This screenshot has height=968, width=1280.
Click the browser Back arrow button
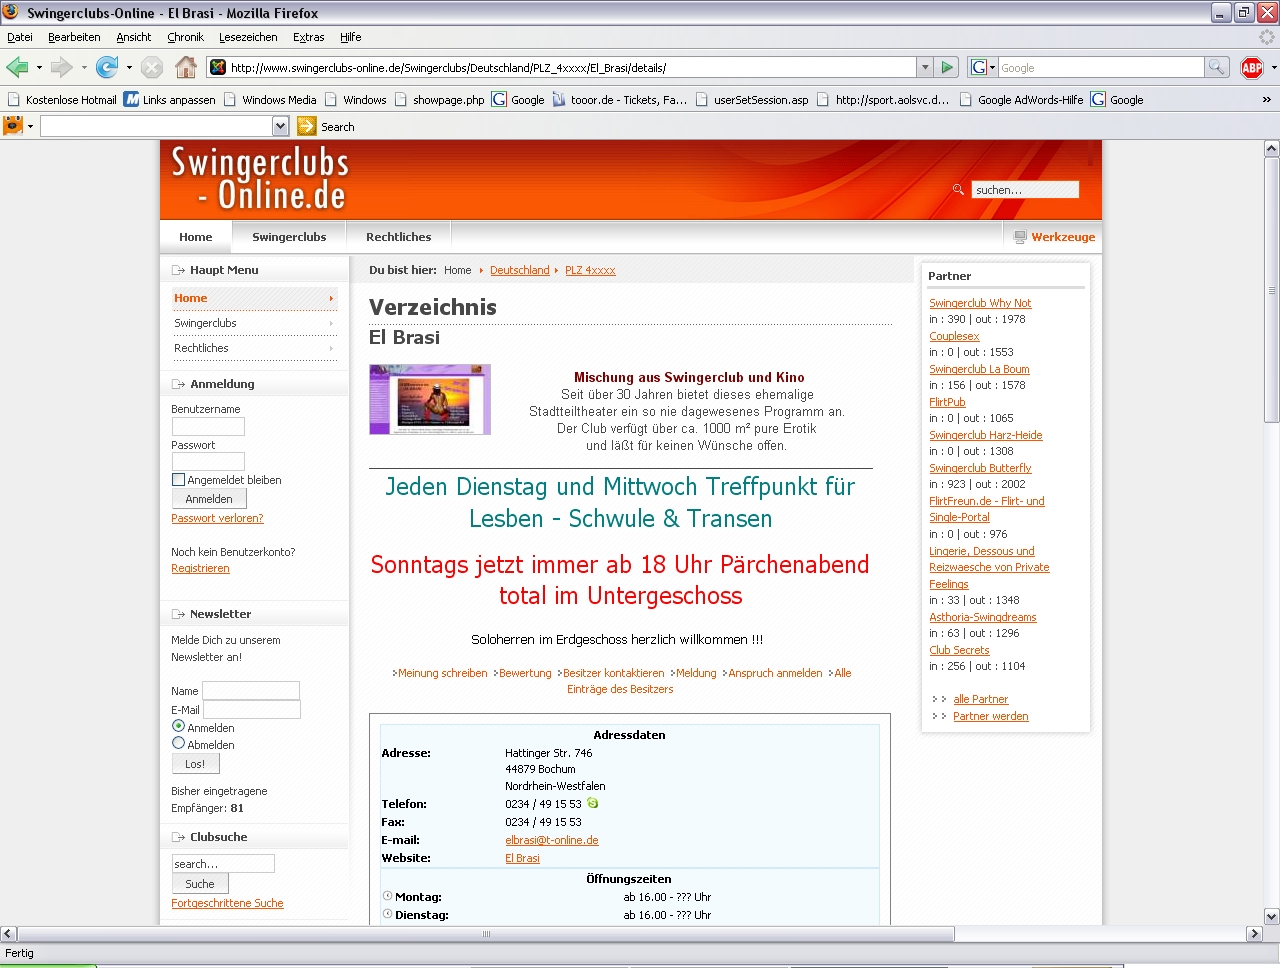17,67
